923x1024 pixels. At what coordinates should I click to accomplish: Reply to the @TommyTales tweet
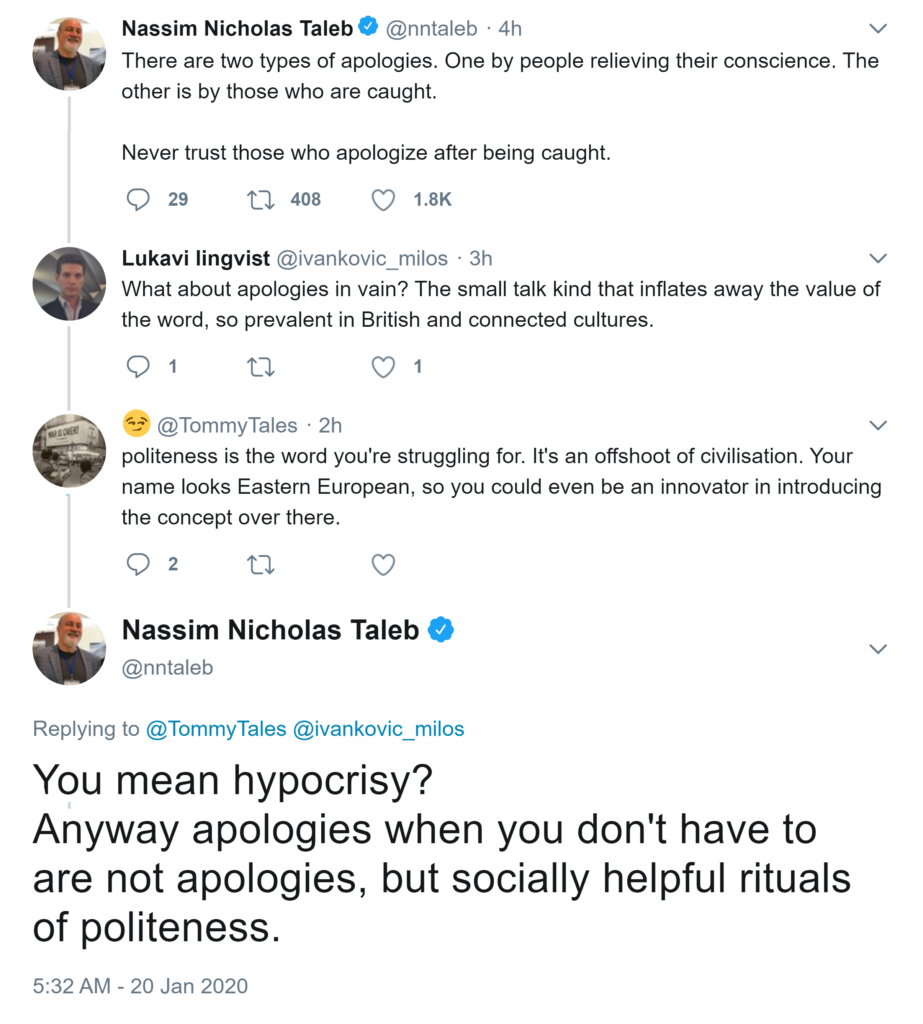tap(138, 565)
